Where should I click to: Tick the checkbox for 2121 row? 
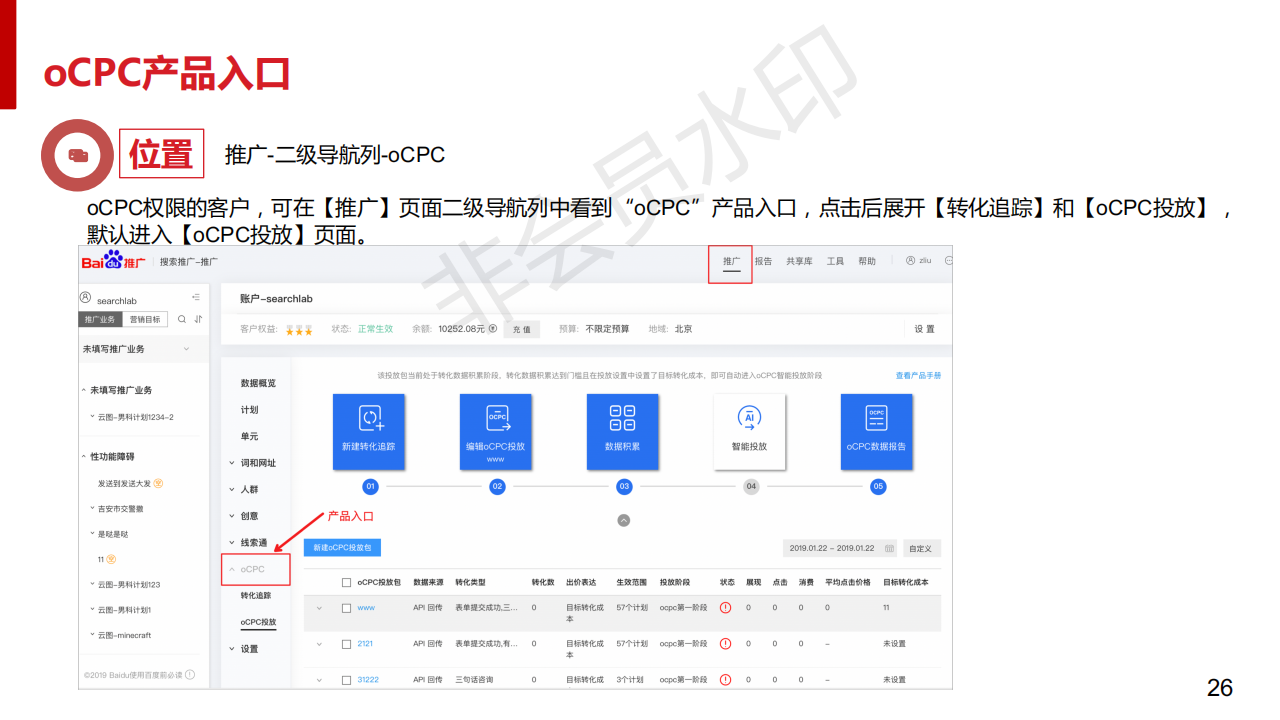coord(346,643)
